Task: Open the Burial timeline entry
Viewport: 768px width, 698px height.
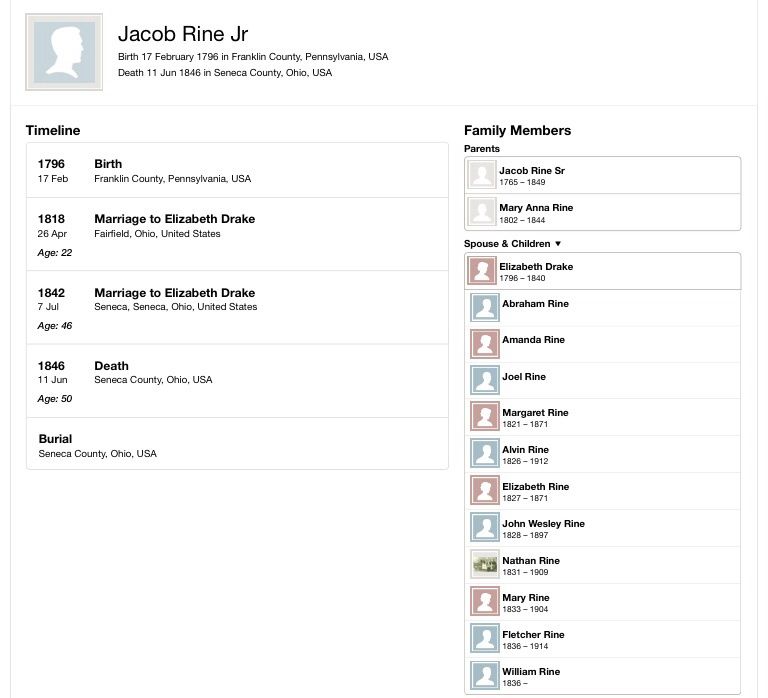Action: tap(237, 444)
